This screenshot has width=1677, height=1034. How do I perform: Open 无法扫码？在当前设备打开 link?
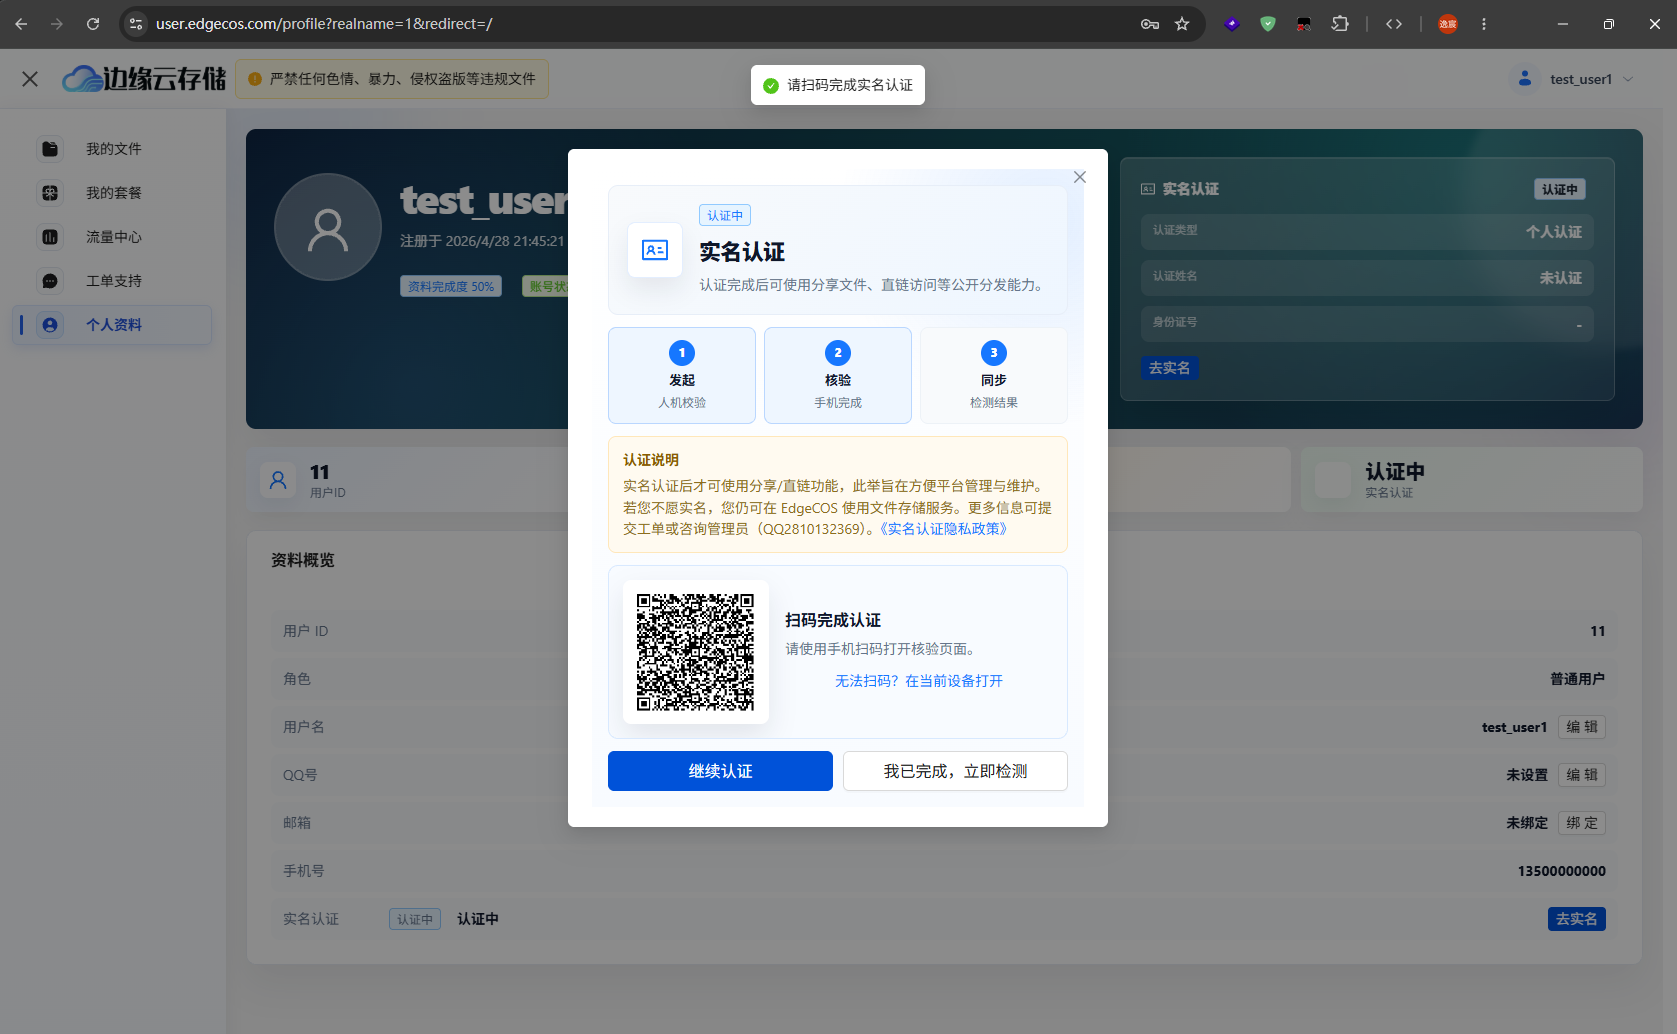[919, 681]
